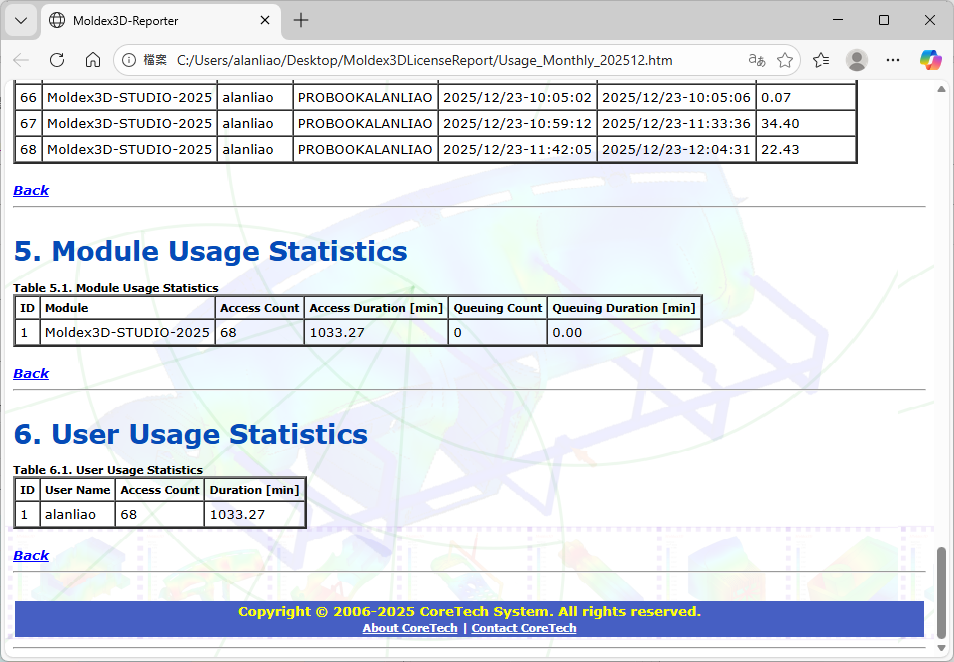Go to browser home icon
954x662 pixels.
(92, 60)
